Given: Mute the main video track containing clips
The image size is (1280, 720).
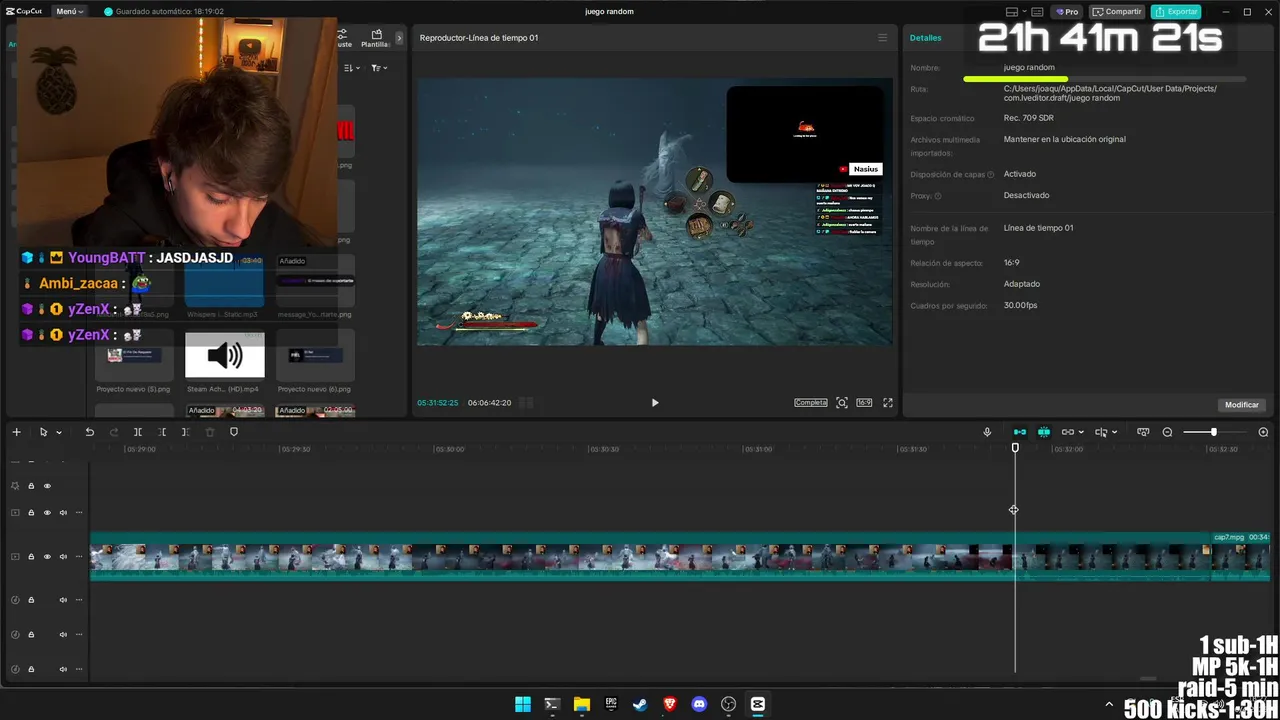Looking at the screenshot, I should point(63,557).
